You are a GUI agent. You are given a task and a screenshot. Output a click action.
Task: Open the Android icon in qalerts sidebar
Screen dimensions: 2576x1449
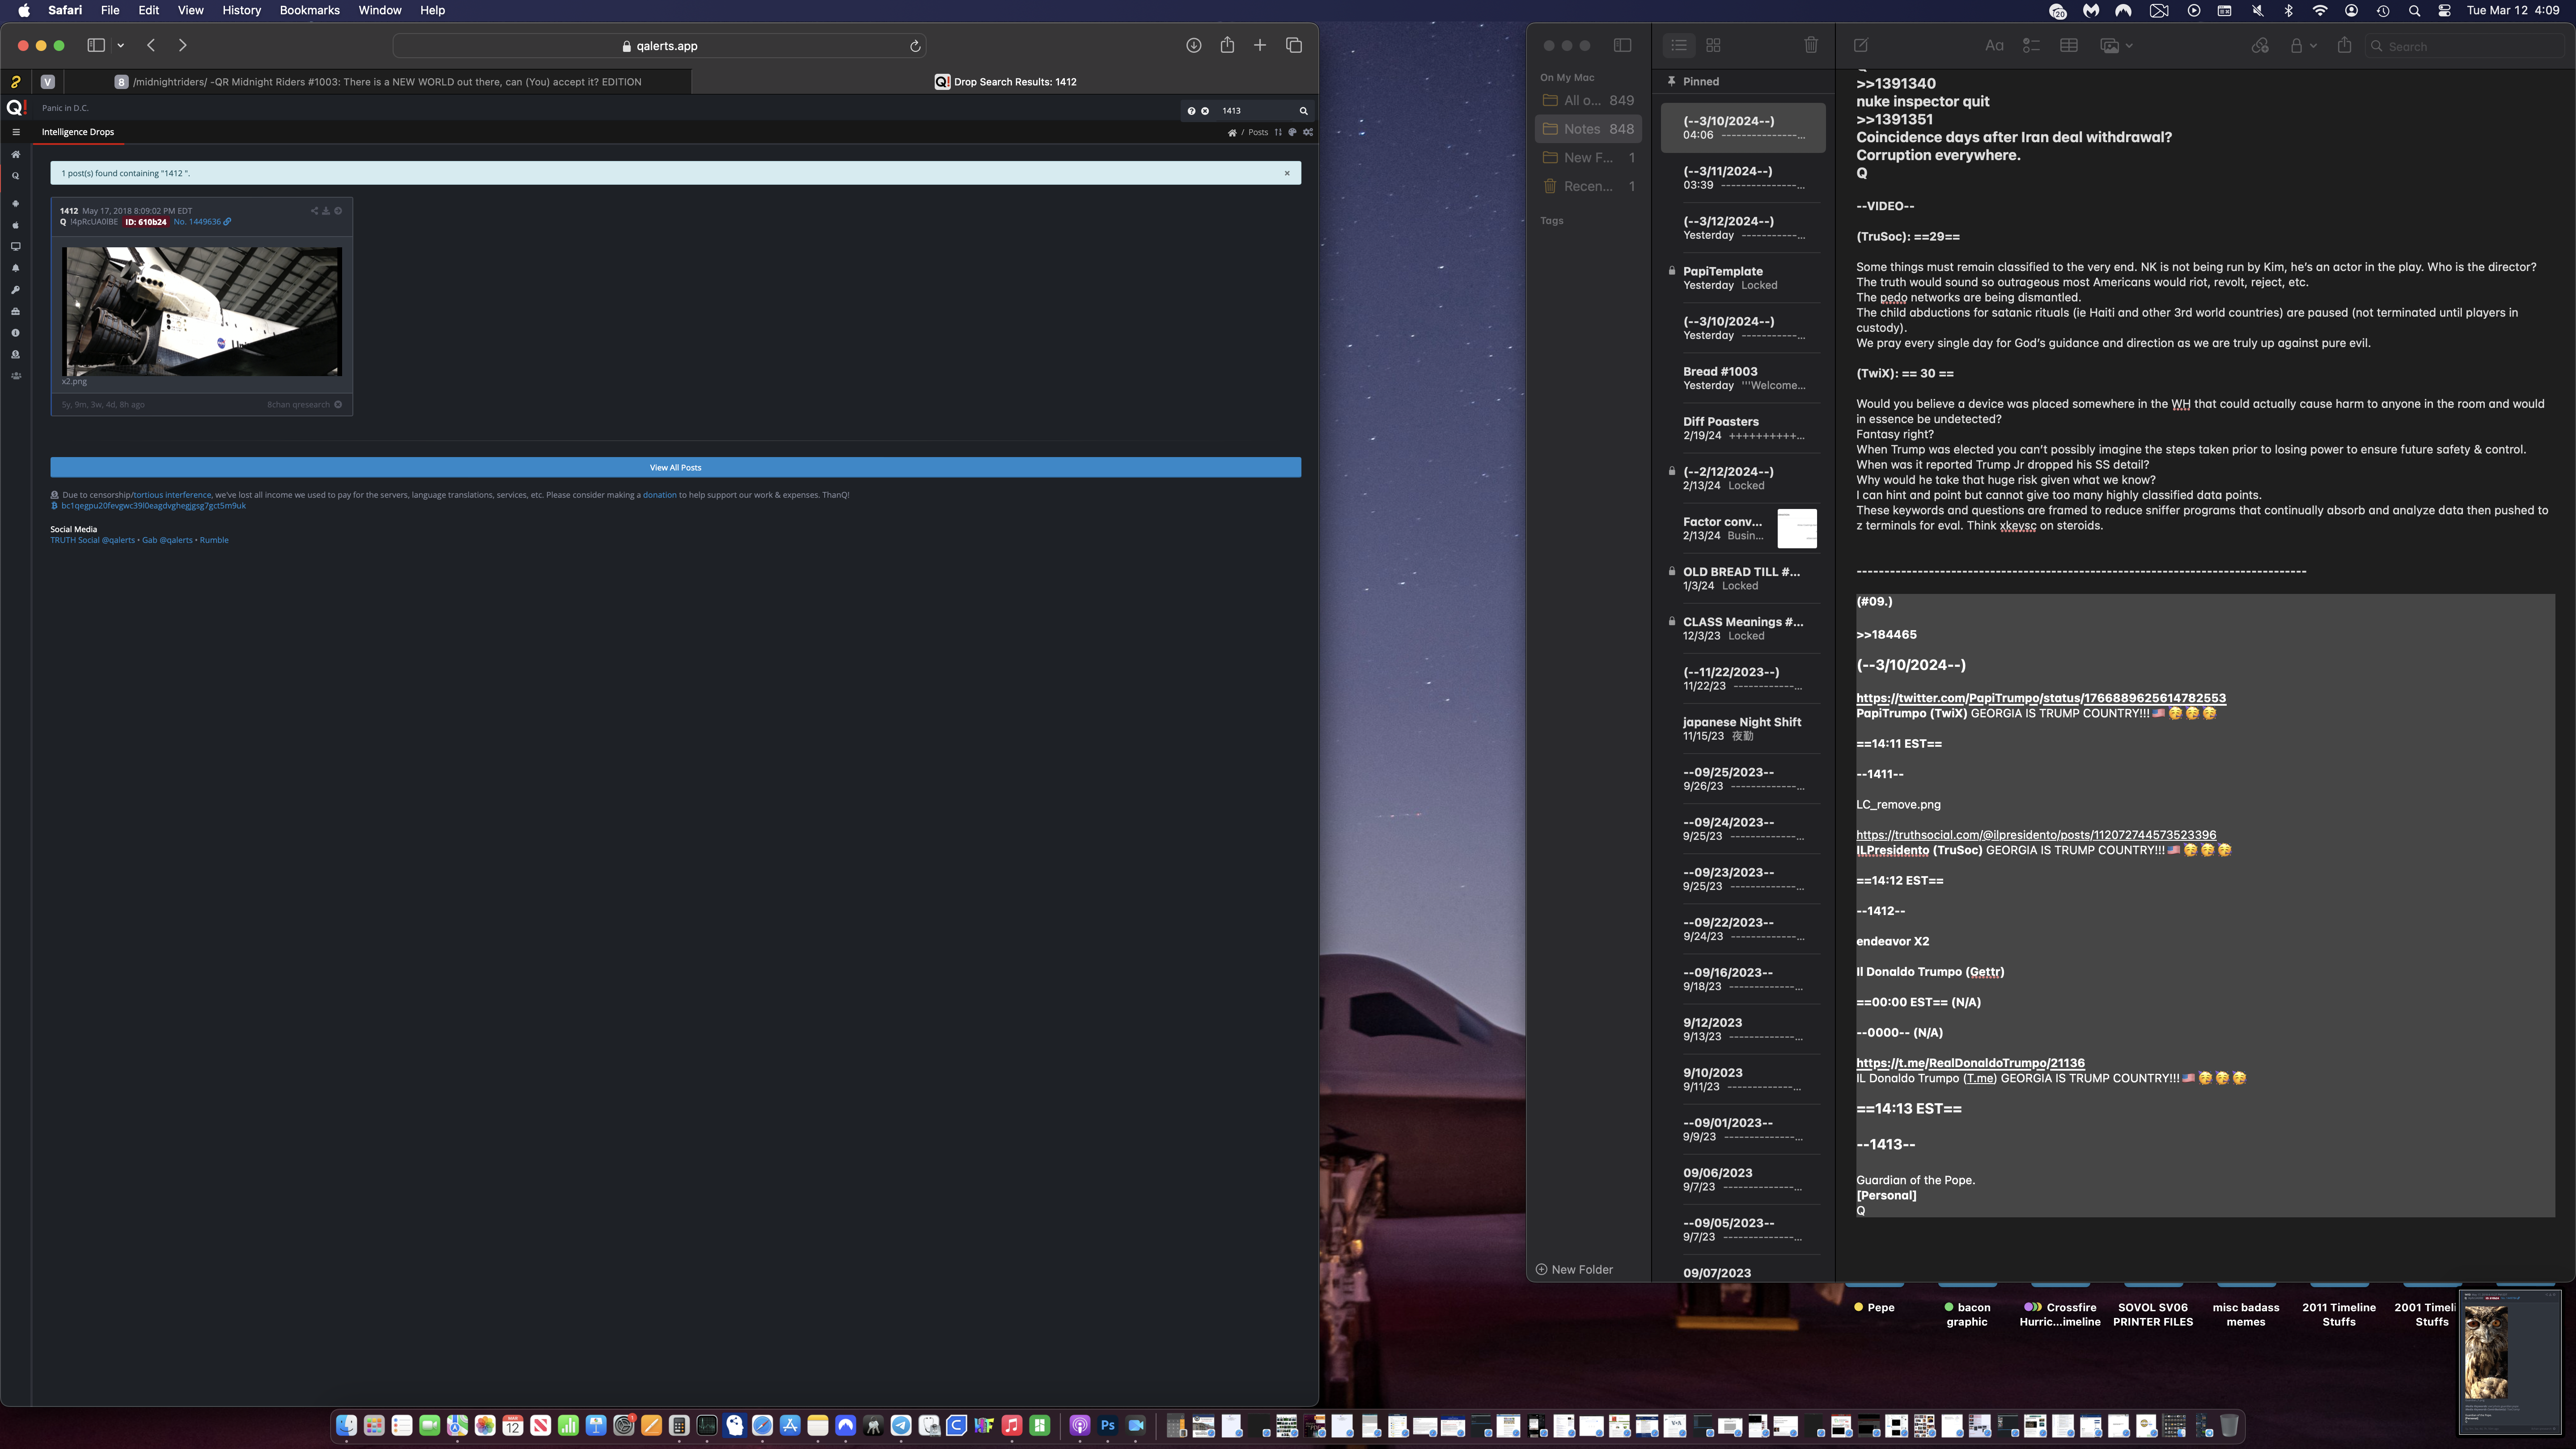(x=15, y=203)
